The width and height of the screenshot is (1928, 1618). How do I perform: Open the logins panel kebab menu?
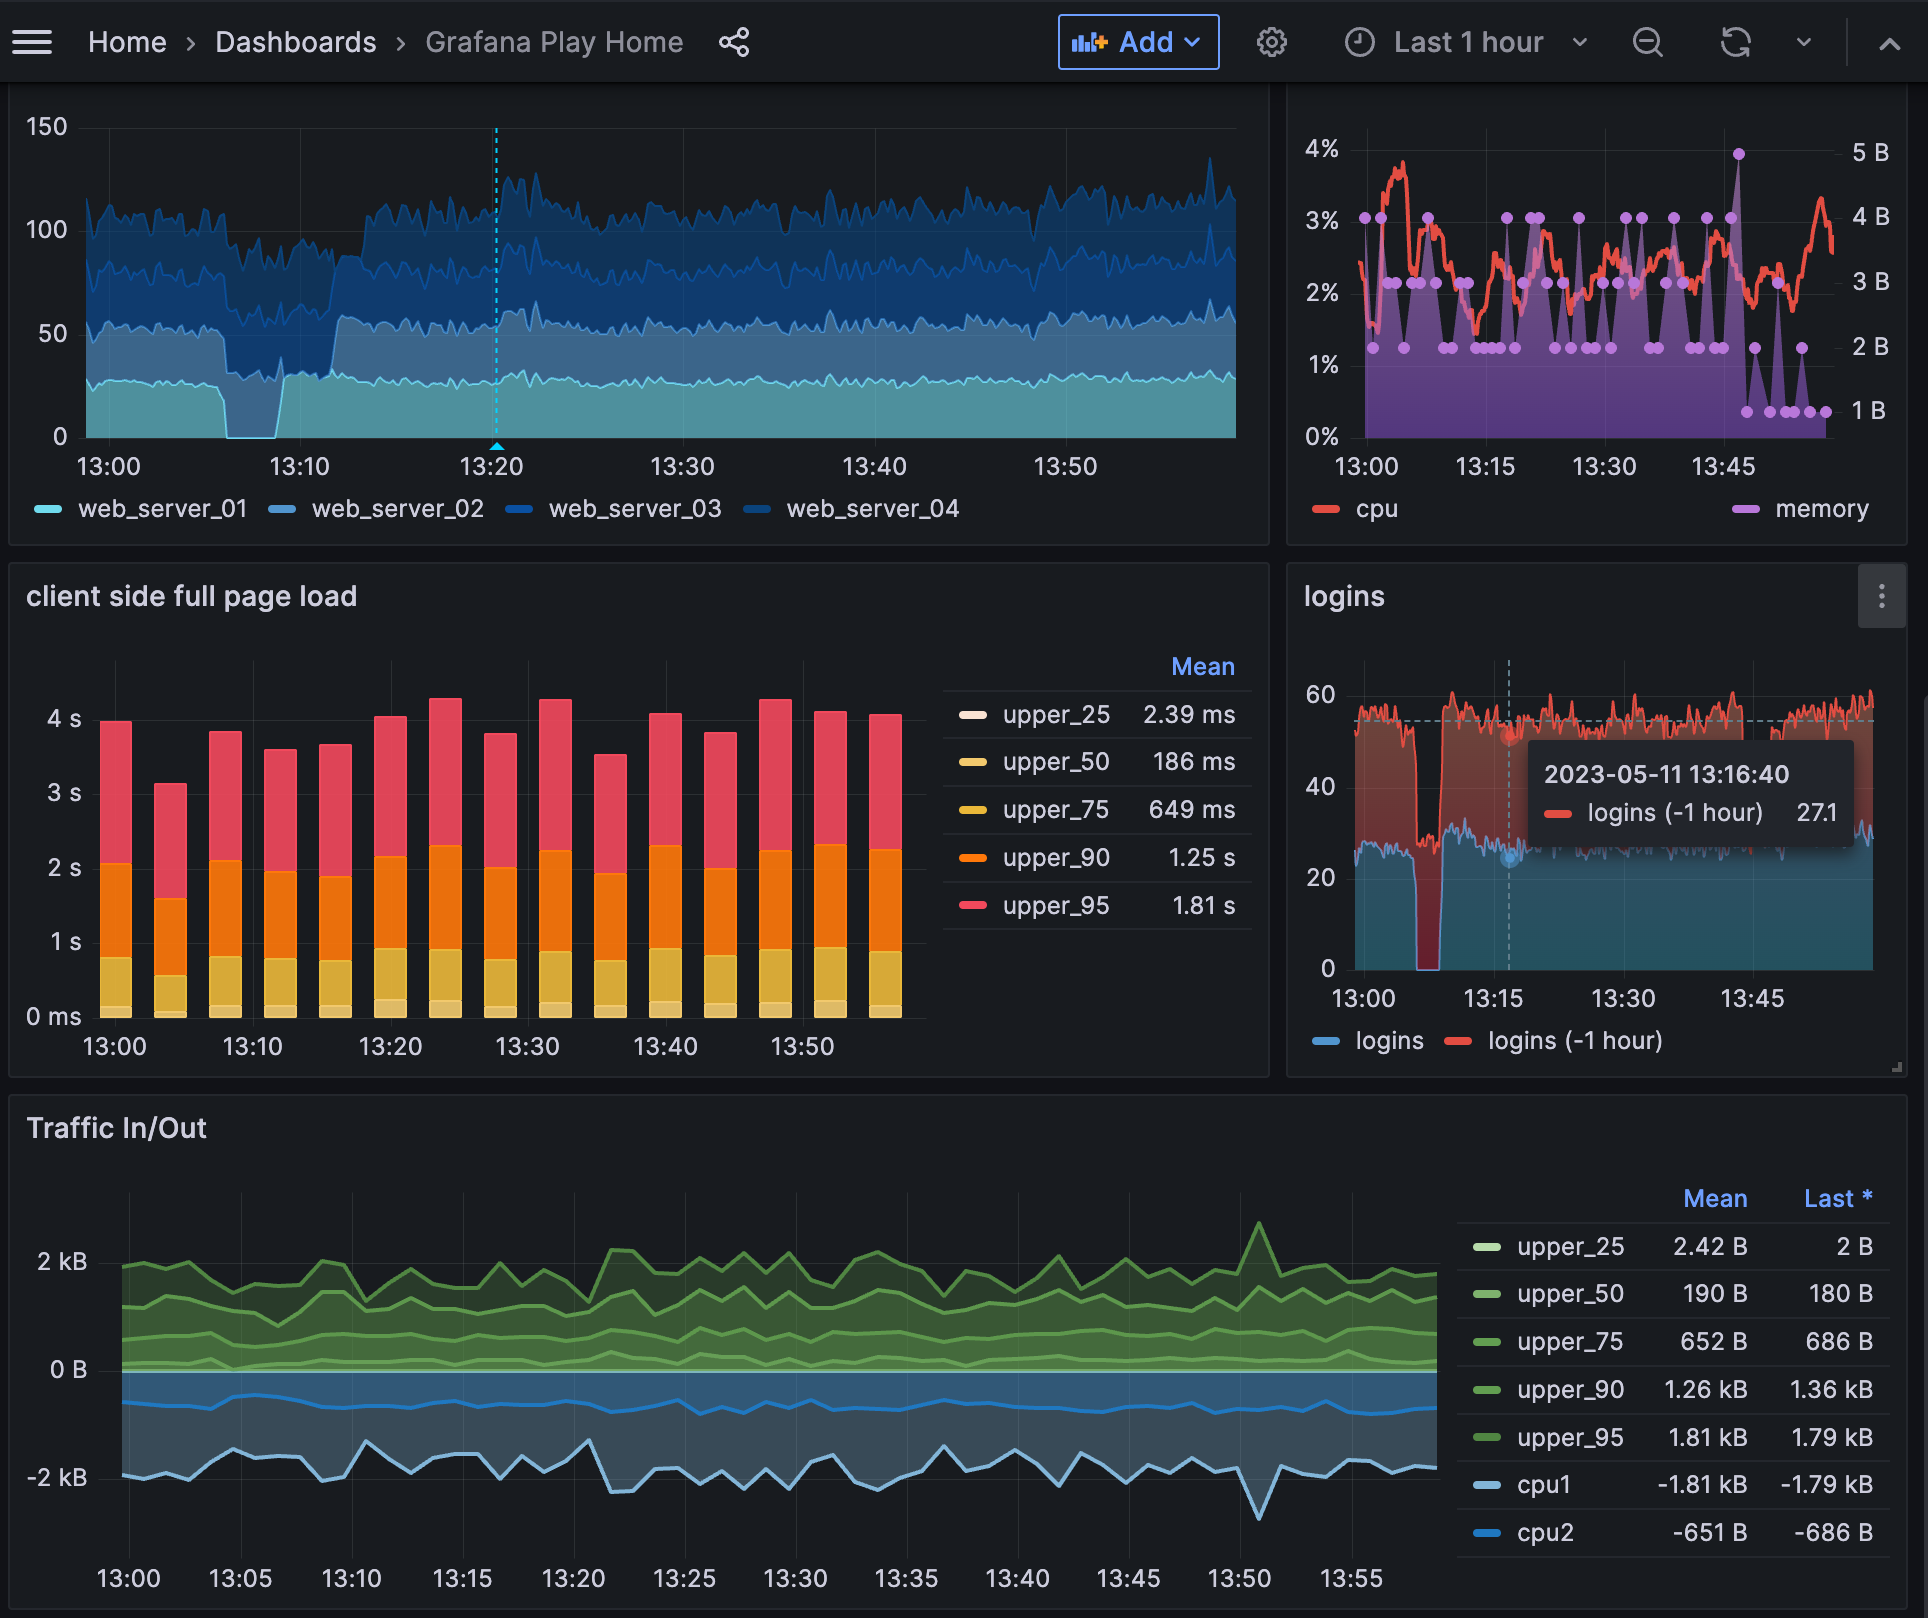[x=1882, y=596]
